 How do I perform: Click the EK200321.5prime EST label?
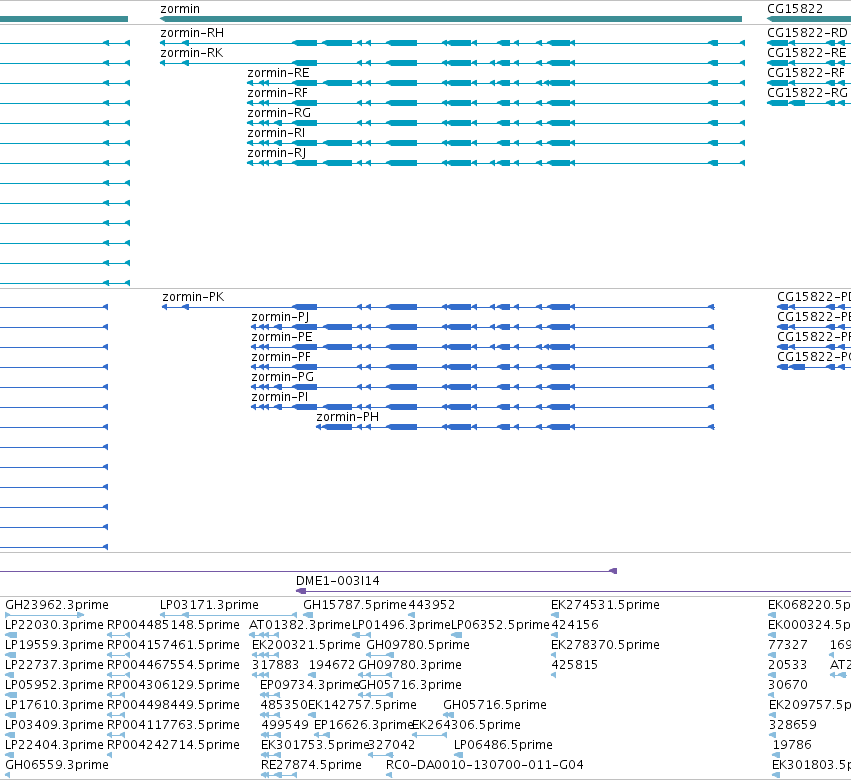click(x=306, y=645)
